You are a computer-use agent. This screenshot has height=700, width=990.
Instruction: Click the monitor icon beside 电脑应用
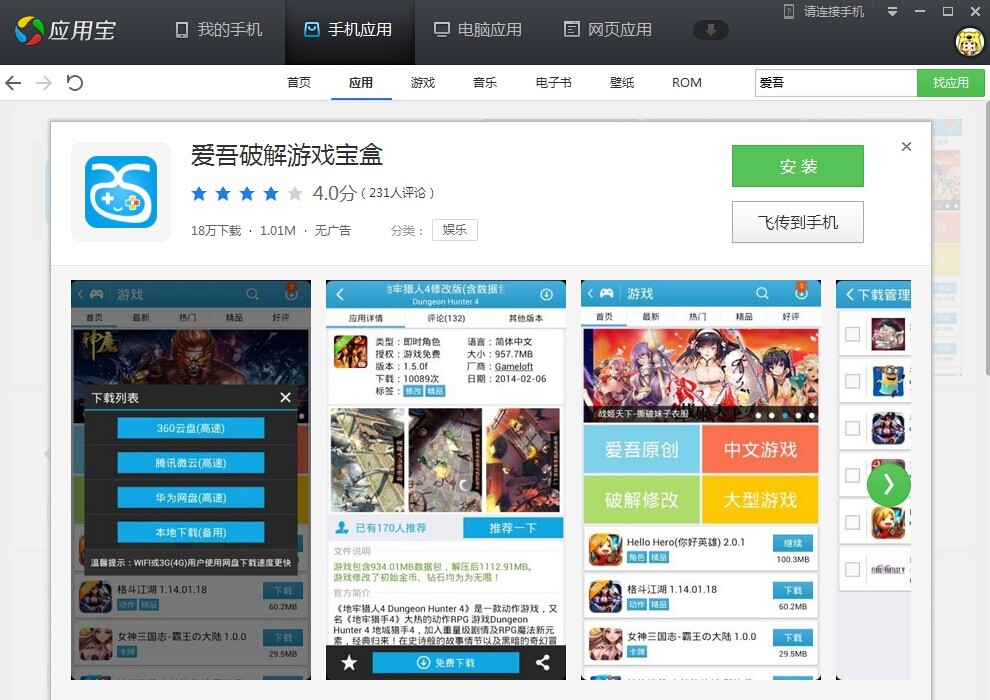coord(442,30)
